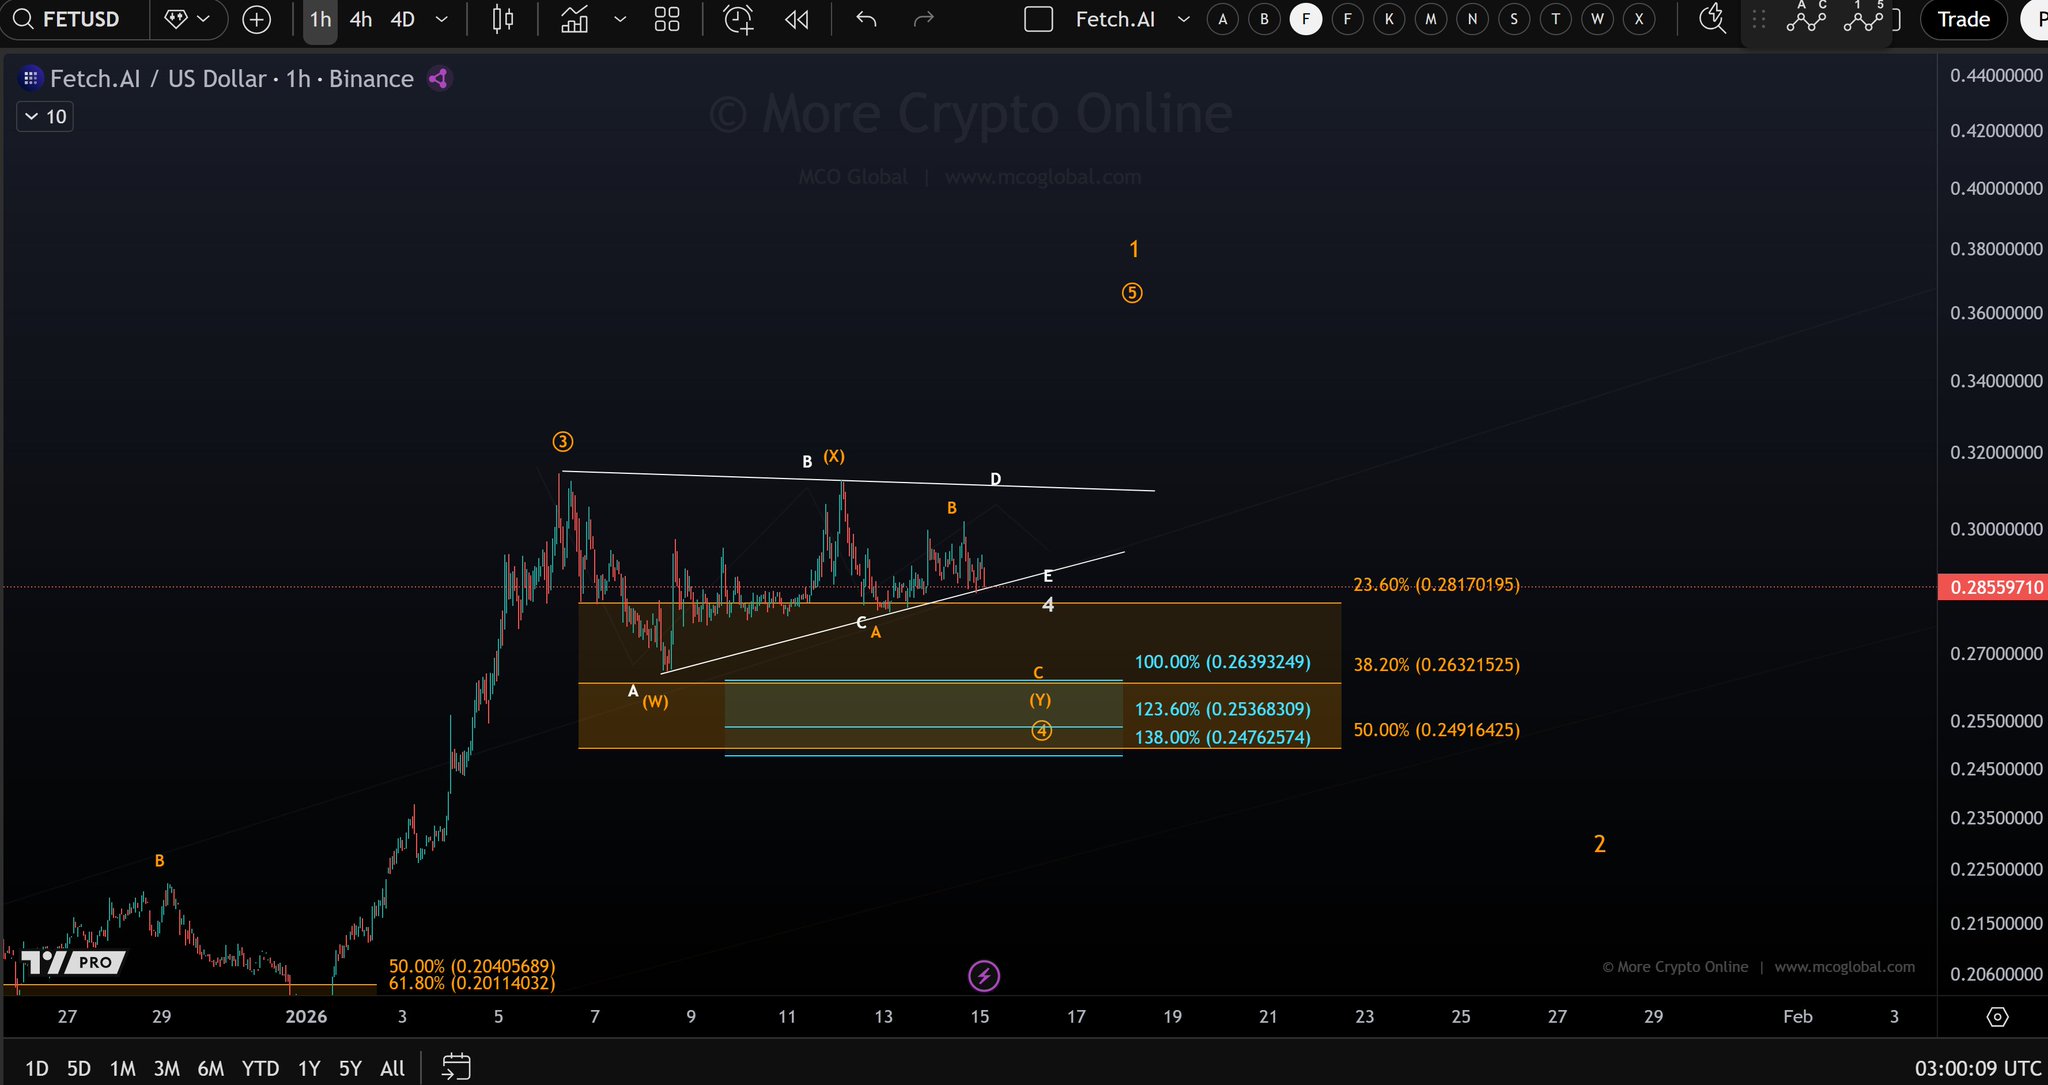This screenshot has width=2048, height=1085.
Task: Select the 1Y date range
Action: pyautogui.click(x=309, y=1068)
